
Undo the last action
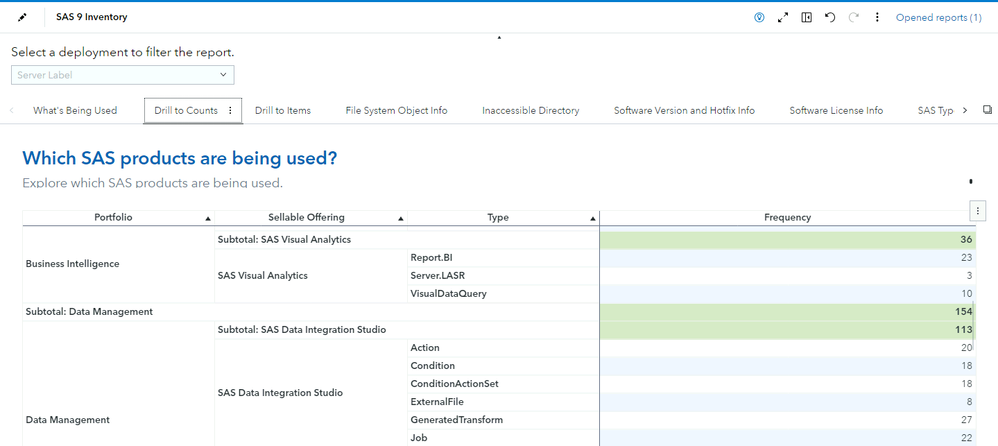tap(830, 18)
